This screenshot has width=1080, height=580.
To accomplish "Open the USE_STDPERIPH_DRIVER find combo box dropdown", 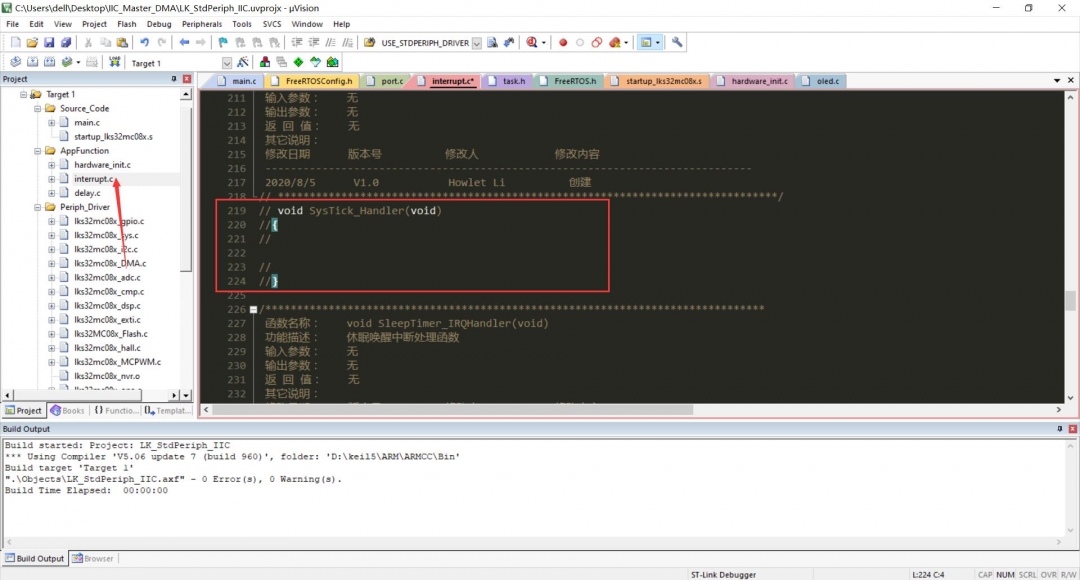I will [x=477, y=43].
